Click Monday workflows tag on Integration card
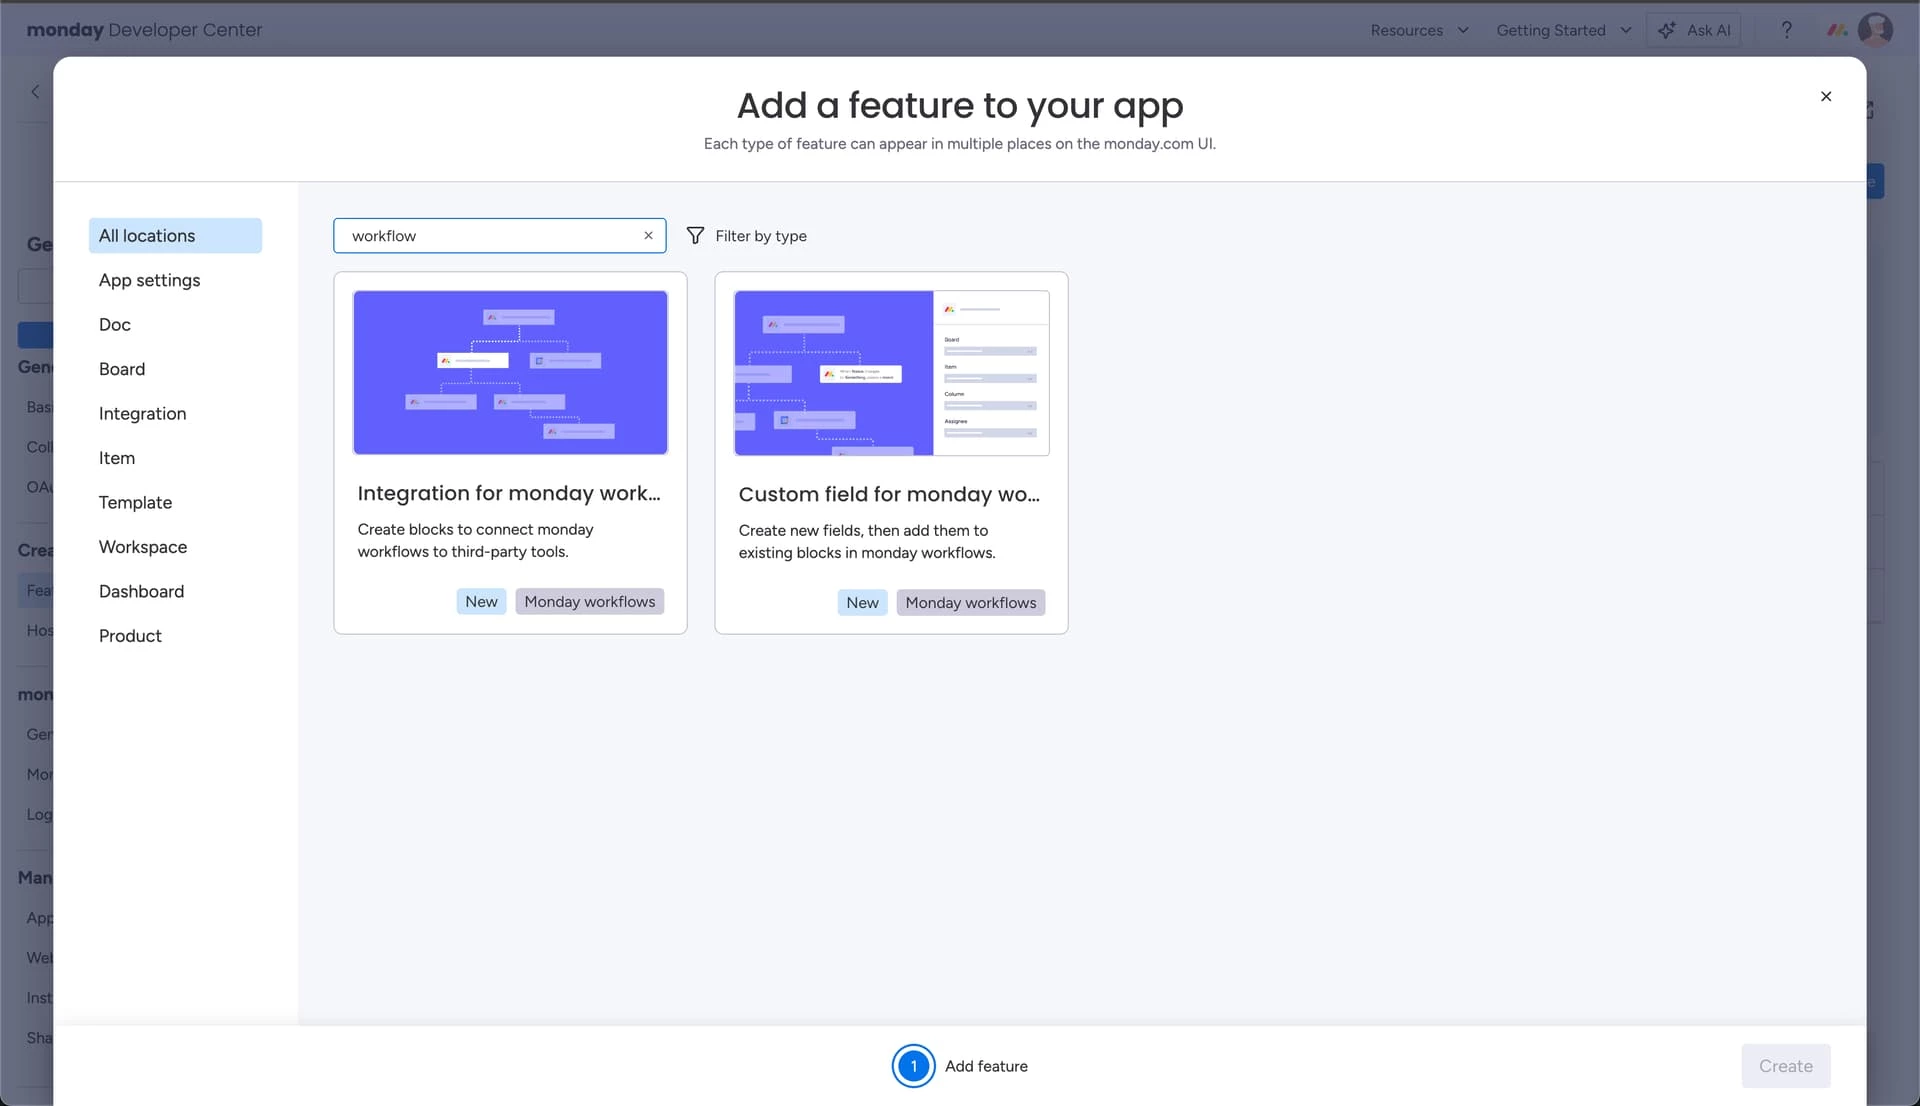Screen dimensions: 1920x1106 pos(590,602)
